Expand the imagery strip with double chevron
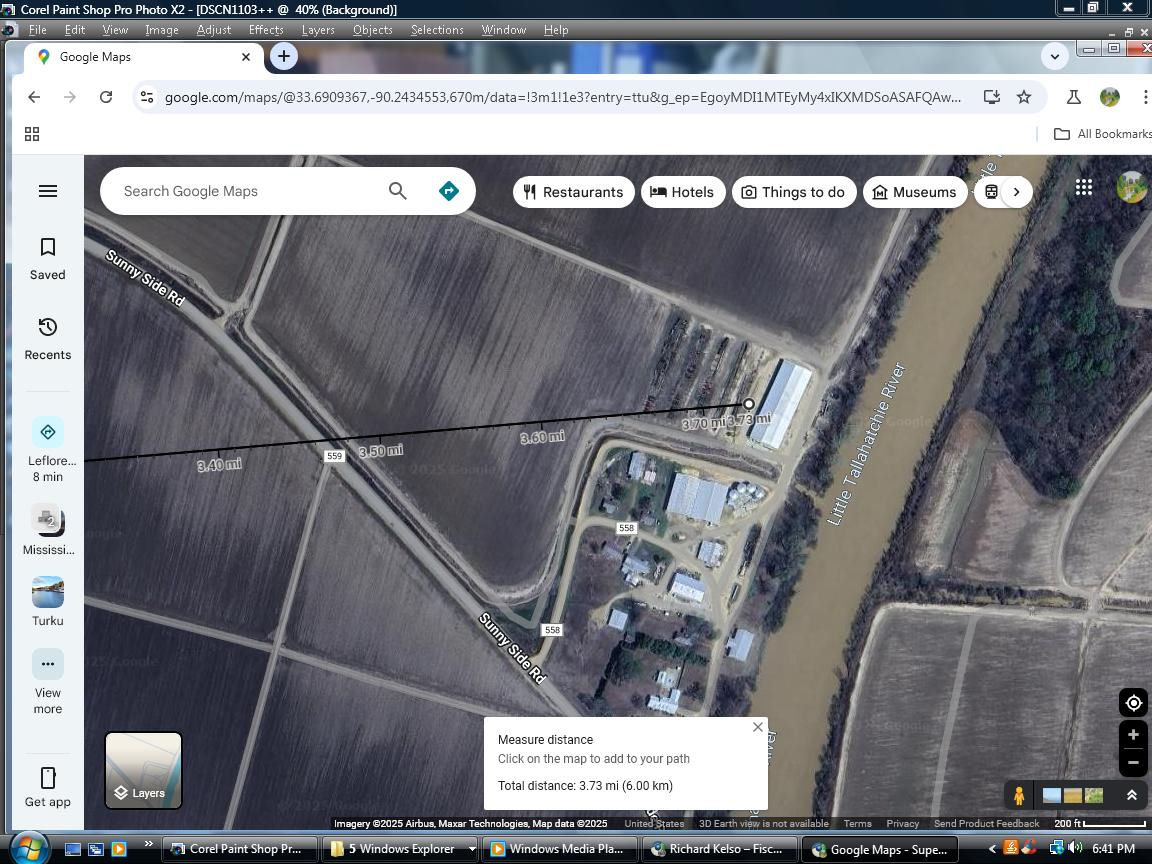 point(1132,796)
